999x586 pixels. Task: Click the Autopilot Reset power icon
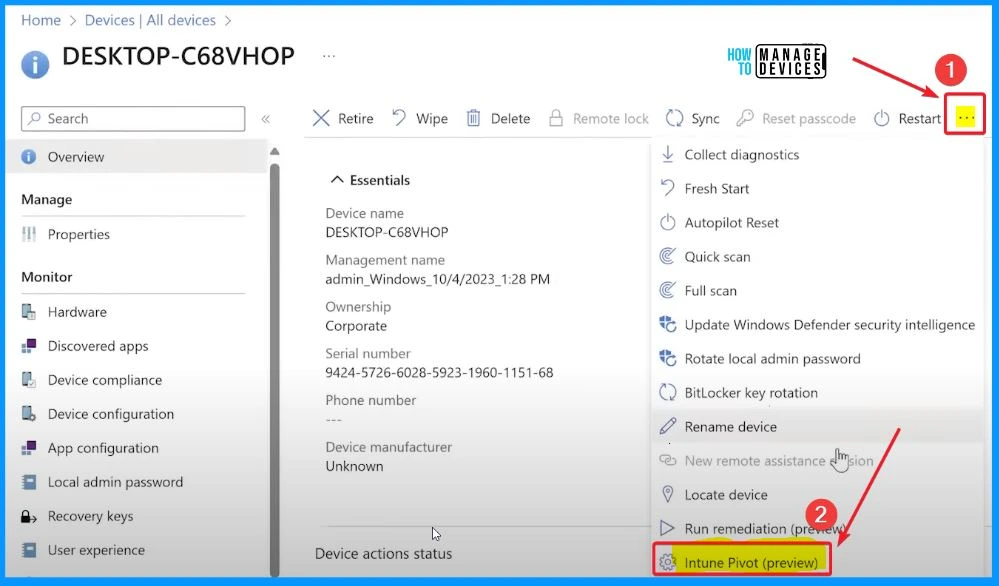667,222
